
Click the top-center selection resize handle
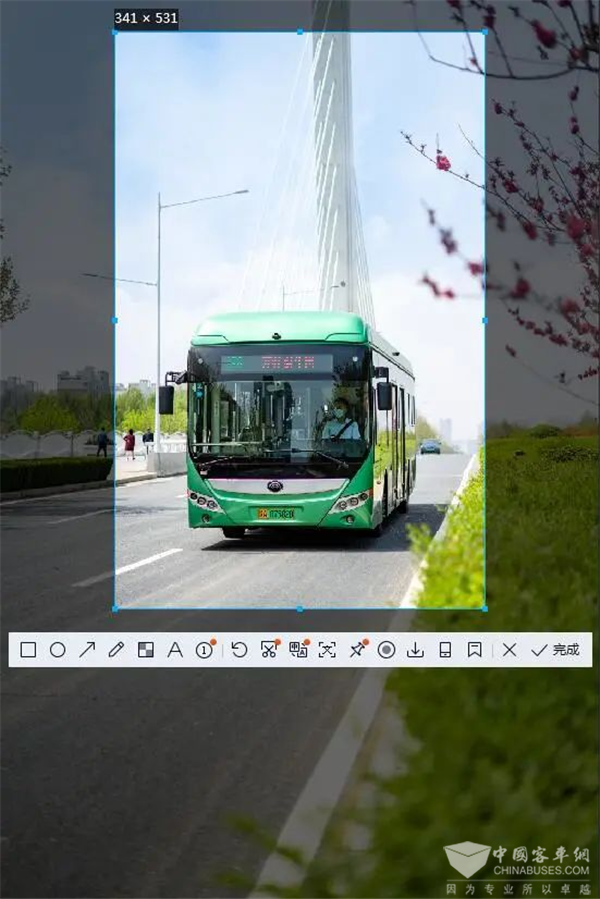(x=300, y=32)
